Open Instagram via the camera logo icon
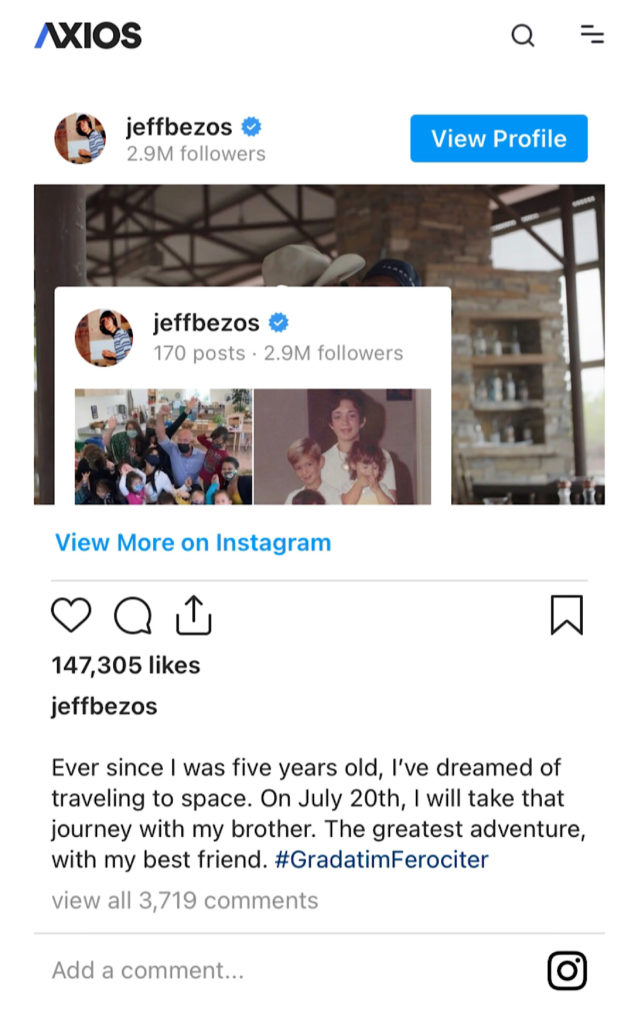Screen dimensions: 638x1024 tap(567, 970)
